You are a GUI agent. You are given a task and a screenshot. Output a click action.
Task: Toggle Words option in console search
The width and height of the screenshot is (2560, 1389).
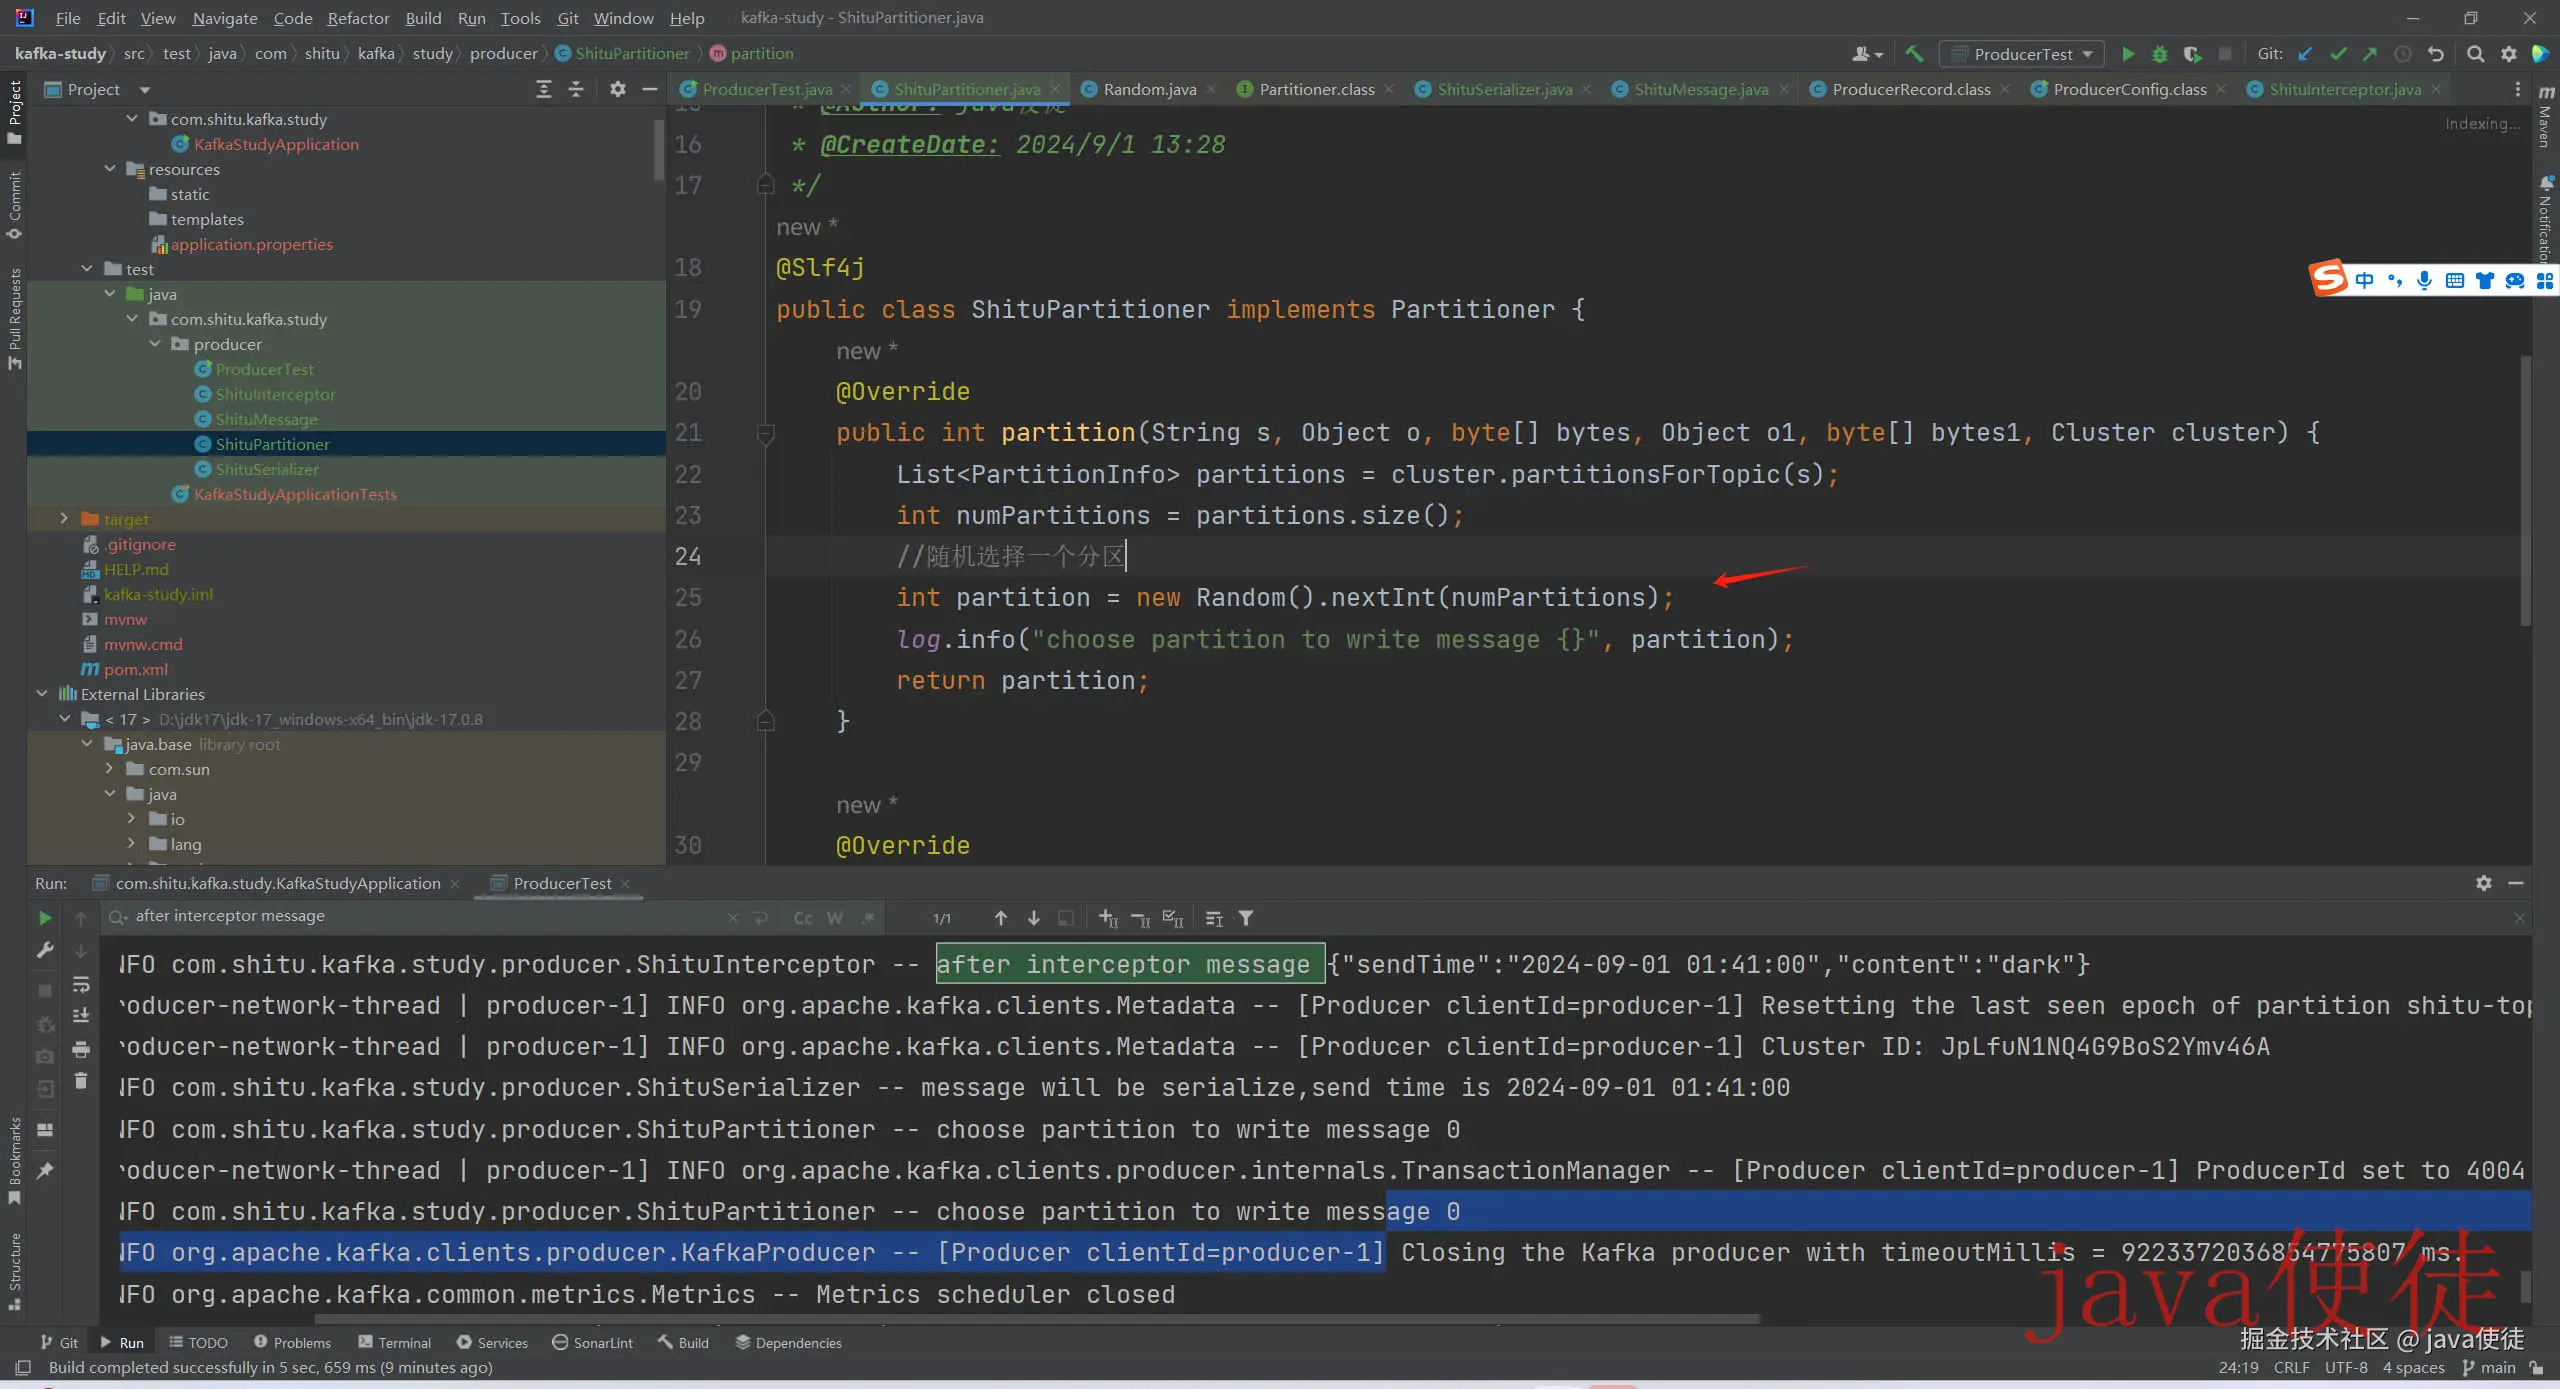tap(835, 918)
